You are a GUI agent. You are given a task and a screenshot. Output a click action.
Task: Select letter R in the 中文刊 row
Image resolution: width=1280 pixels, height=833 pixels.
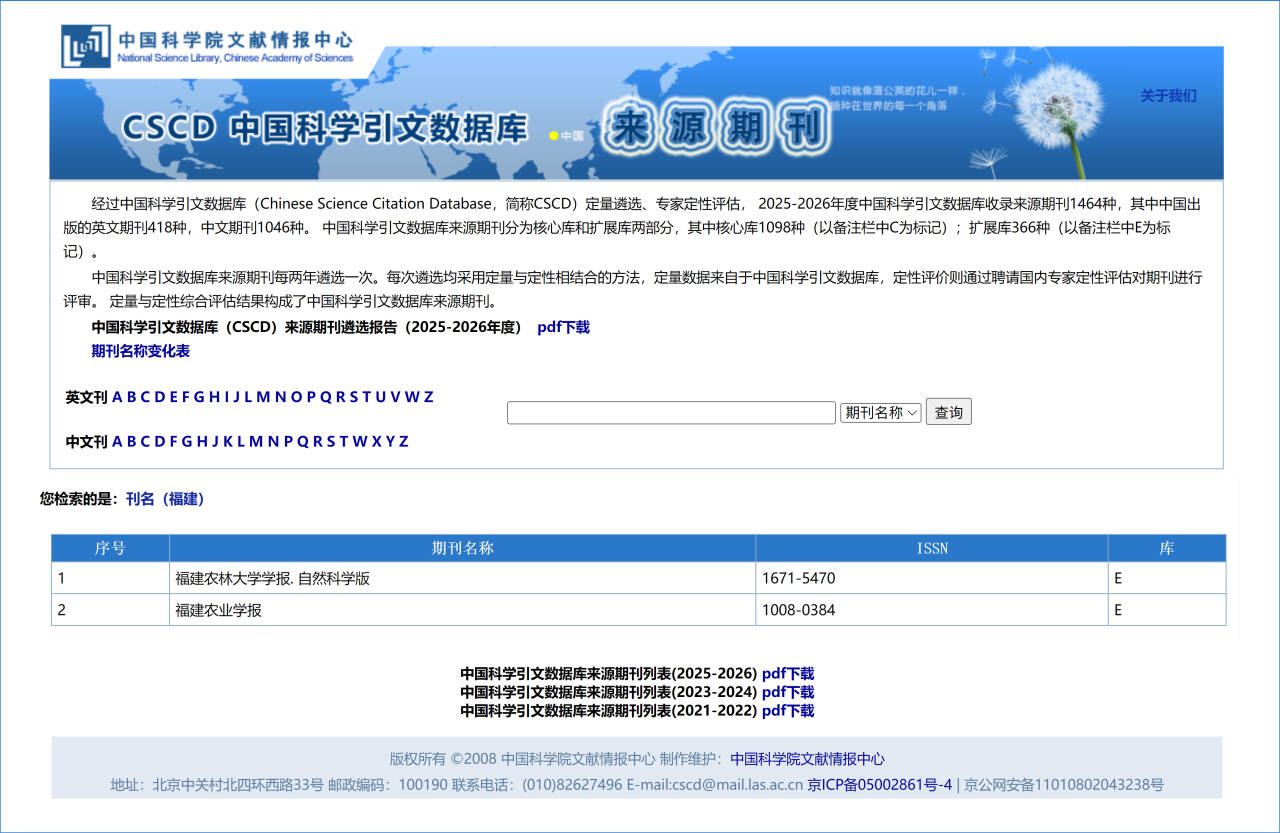pos(318,441)
